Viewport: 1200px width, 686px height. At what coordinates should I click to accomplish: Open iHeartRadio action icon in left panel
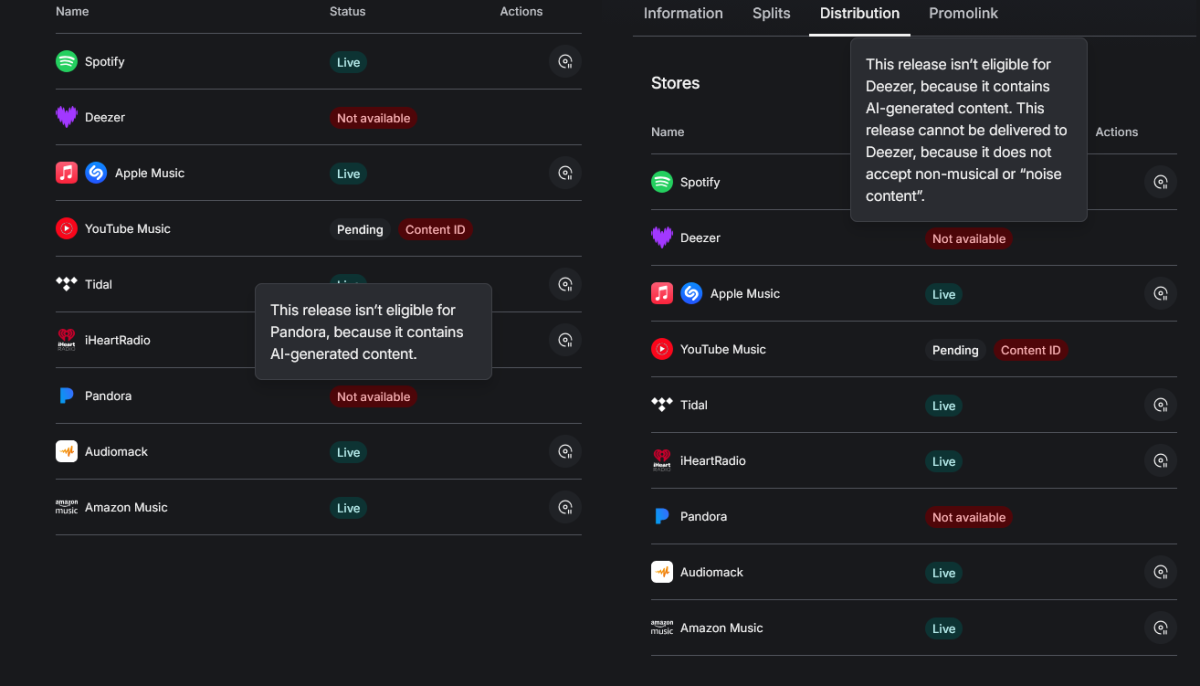(x=565, y=340)
